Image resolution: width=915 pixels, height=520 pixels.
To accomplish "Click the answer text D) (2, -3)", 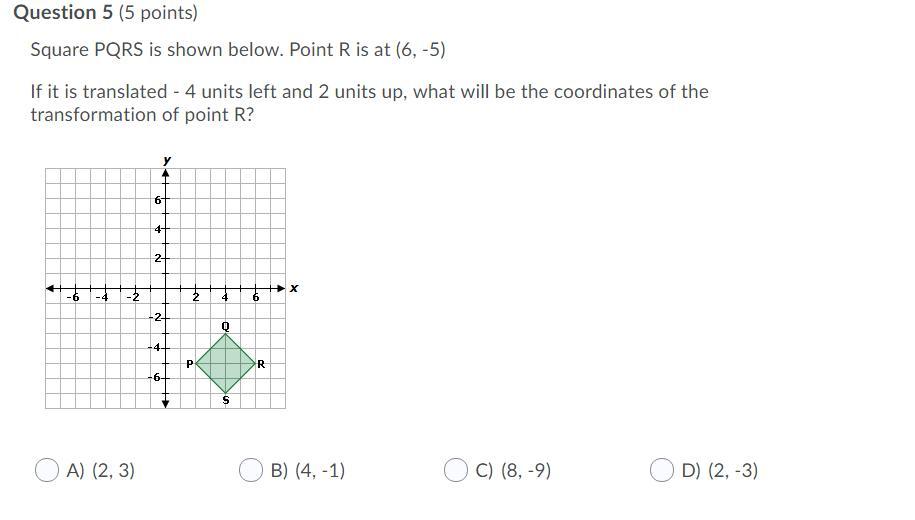I will 720,470.
